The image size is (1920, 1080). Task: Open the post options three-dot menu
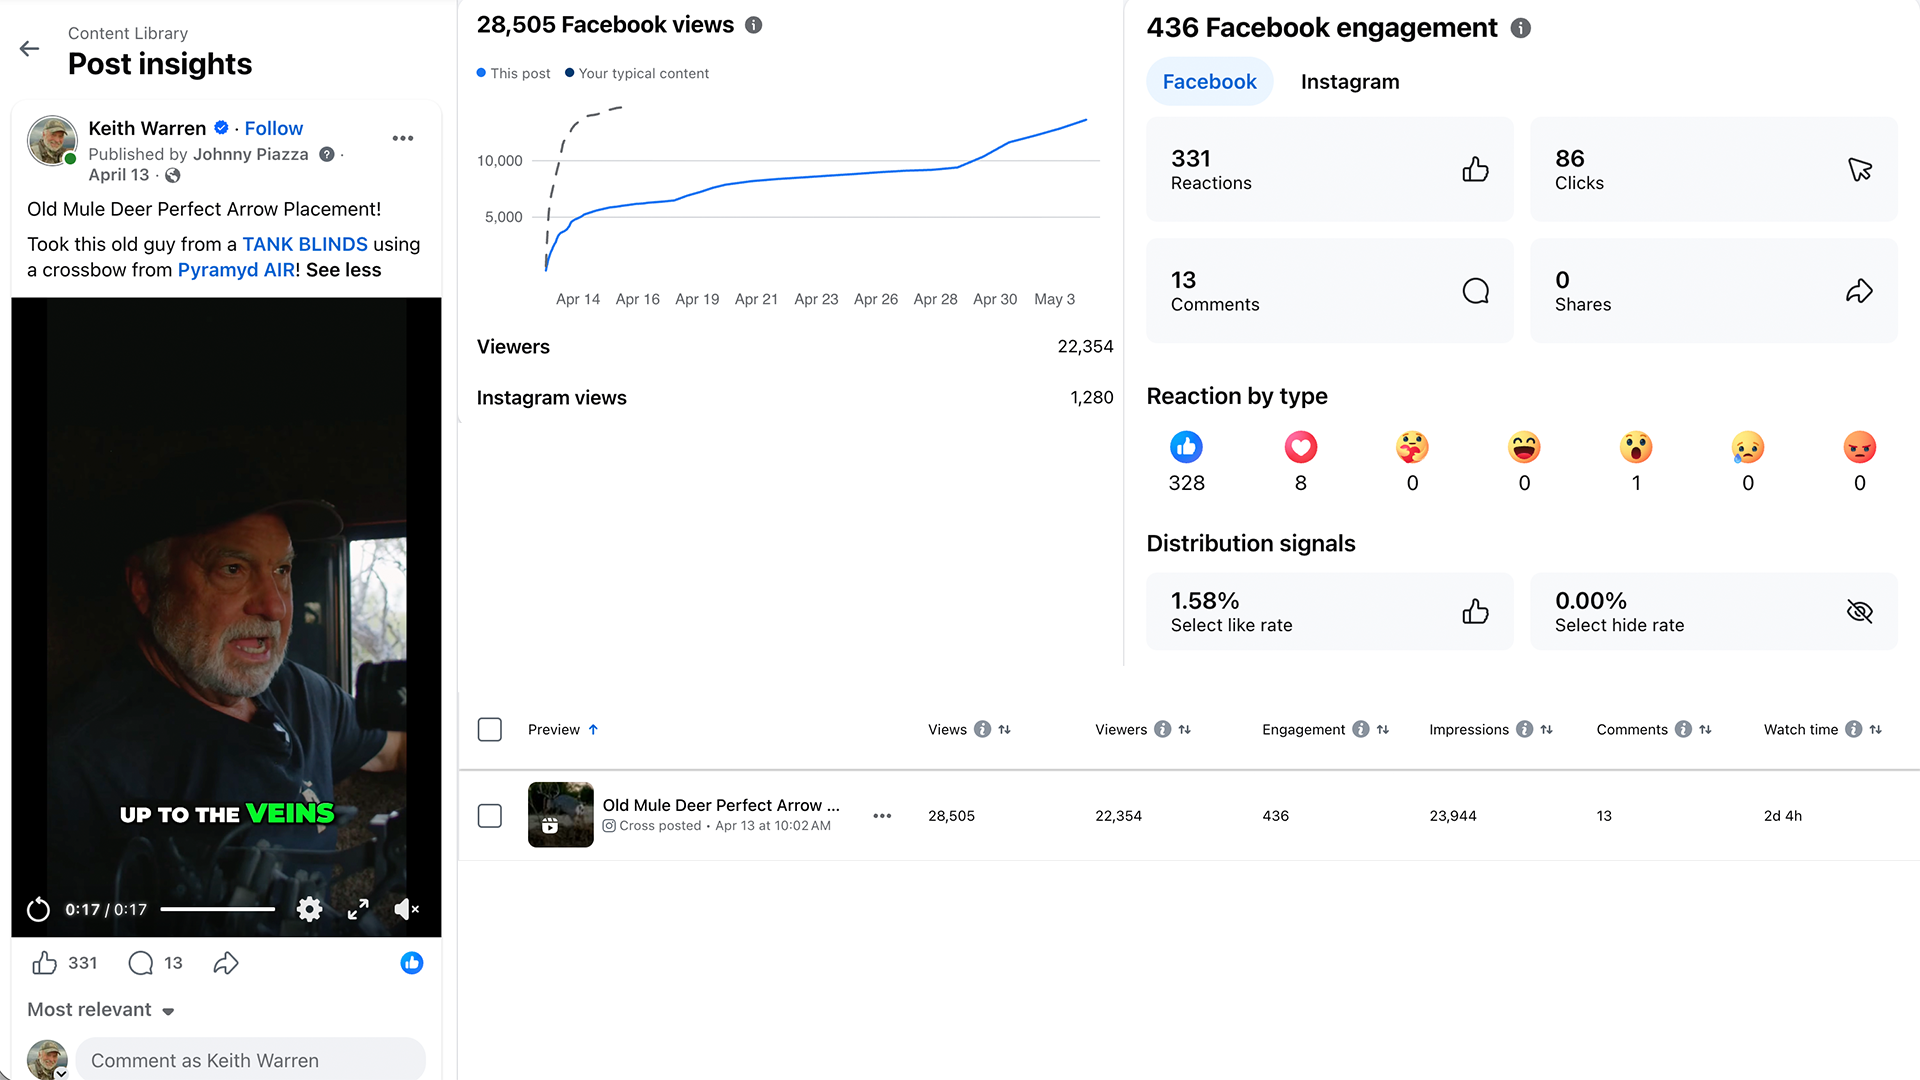click(403, 138)
